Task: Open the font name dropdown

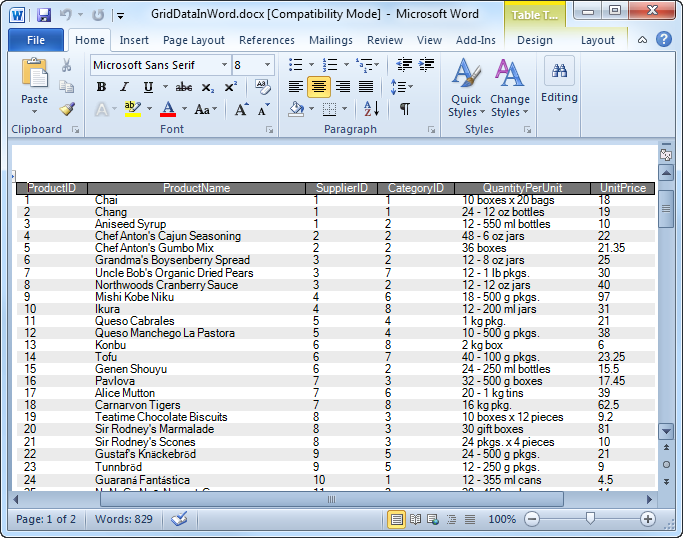Action: (223, 65)
